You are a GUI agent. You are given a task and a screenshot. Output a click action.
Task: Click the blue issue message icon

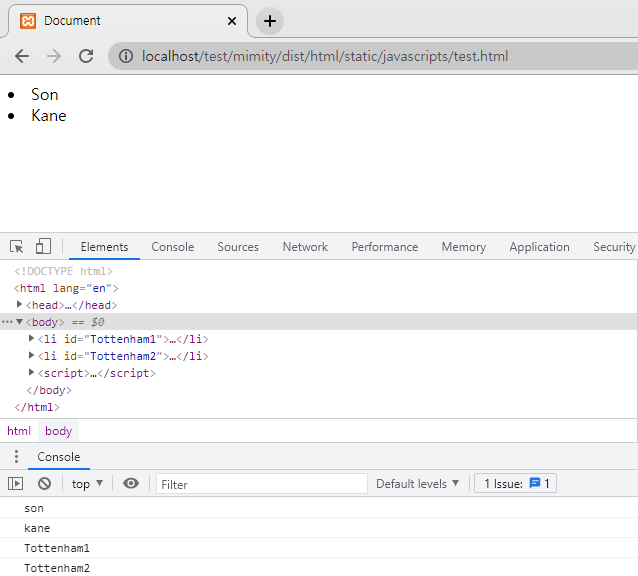pos(535,483)
